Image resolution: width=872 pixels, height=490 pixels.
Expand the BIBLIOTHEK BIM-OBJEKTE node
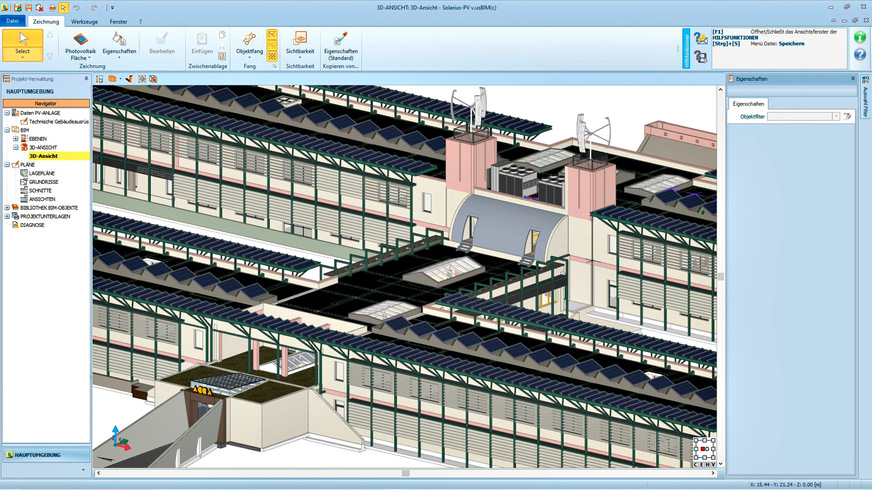tap(8, 208)
